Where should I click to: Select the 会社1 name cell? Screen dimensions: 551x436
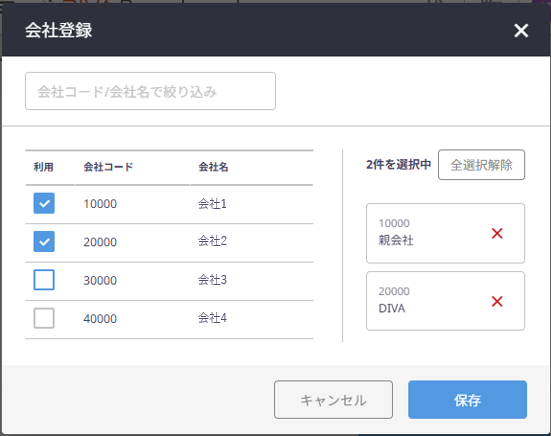[212, 203]
